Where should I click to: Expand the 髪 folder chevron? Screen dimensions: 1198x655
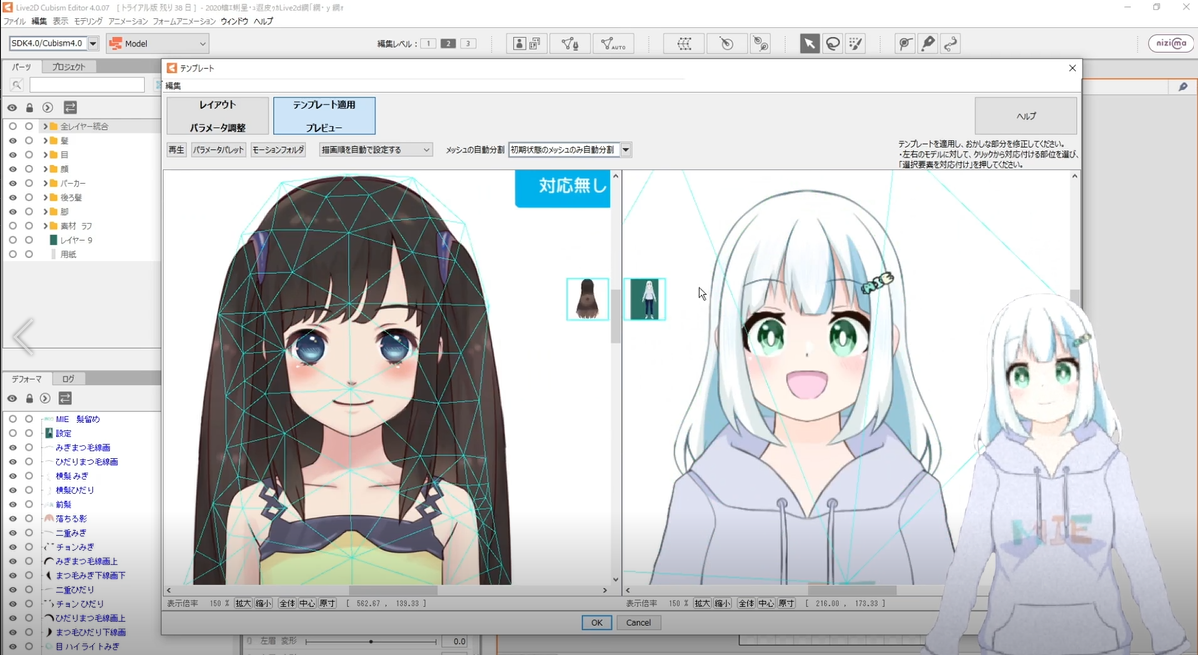click(44, 141)
